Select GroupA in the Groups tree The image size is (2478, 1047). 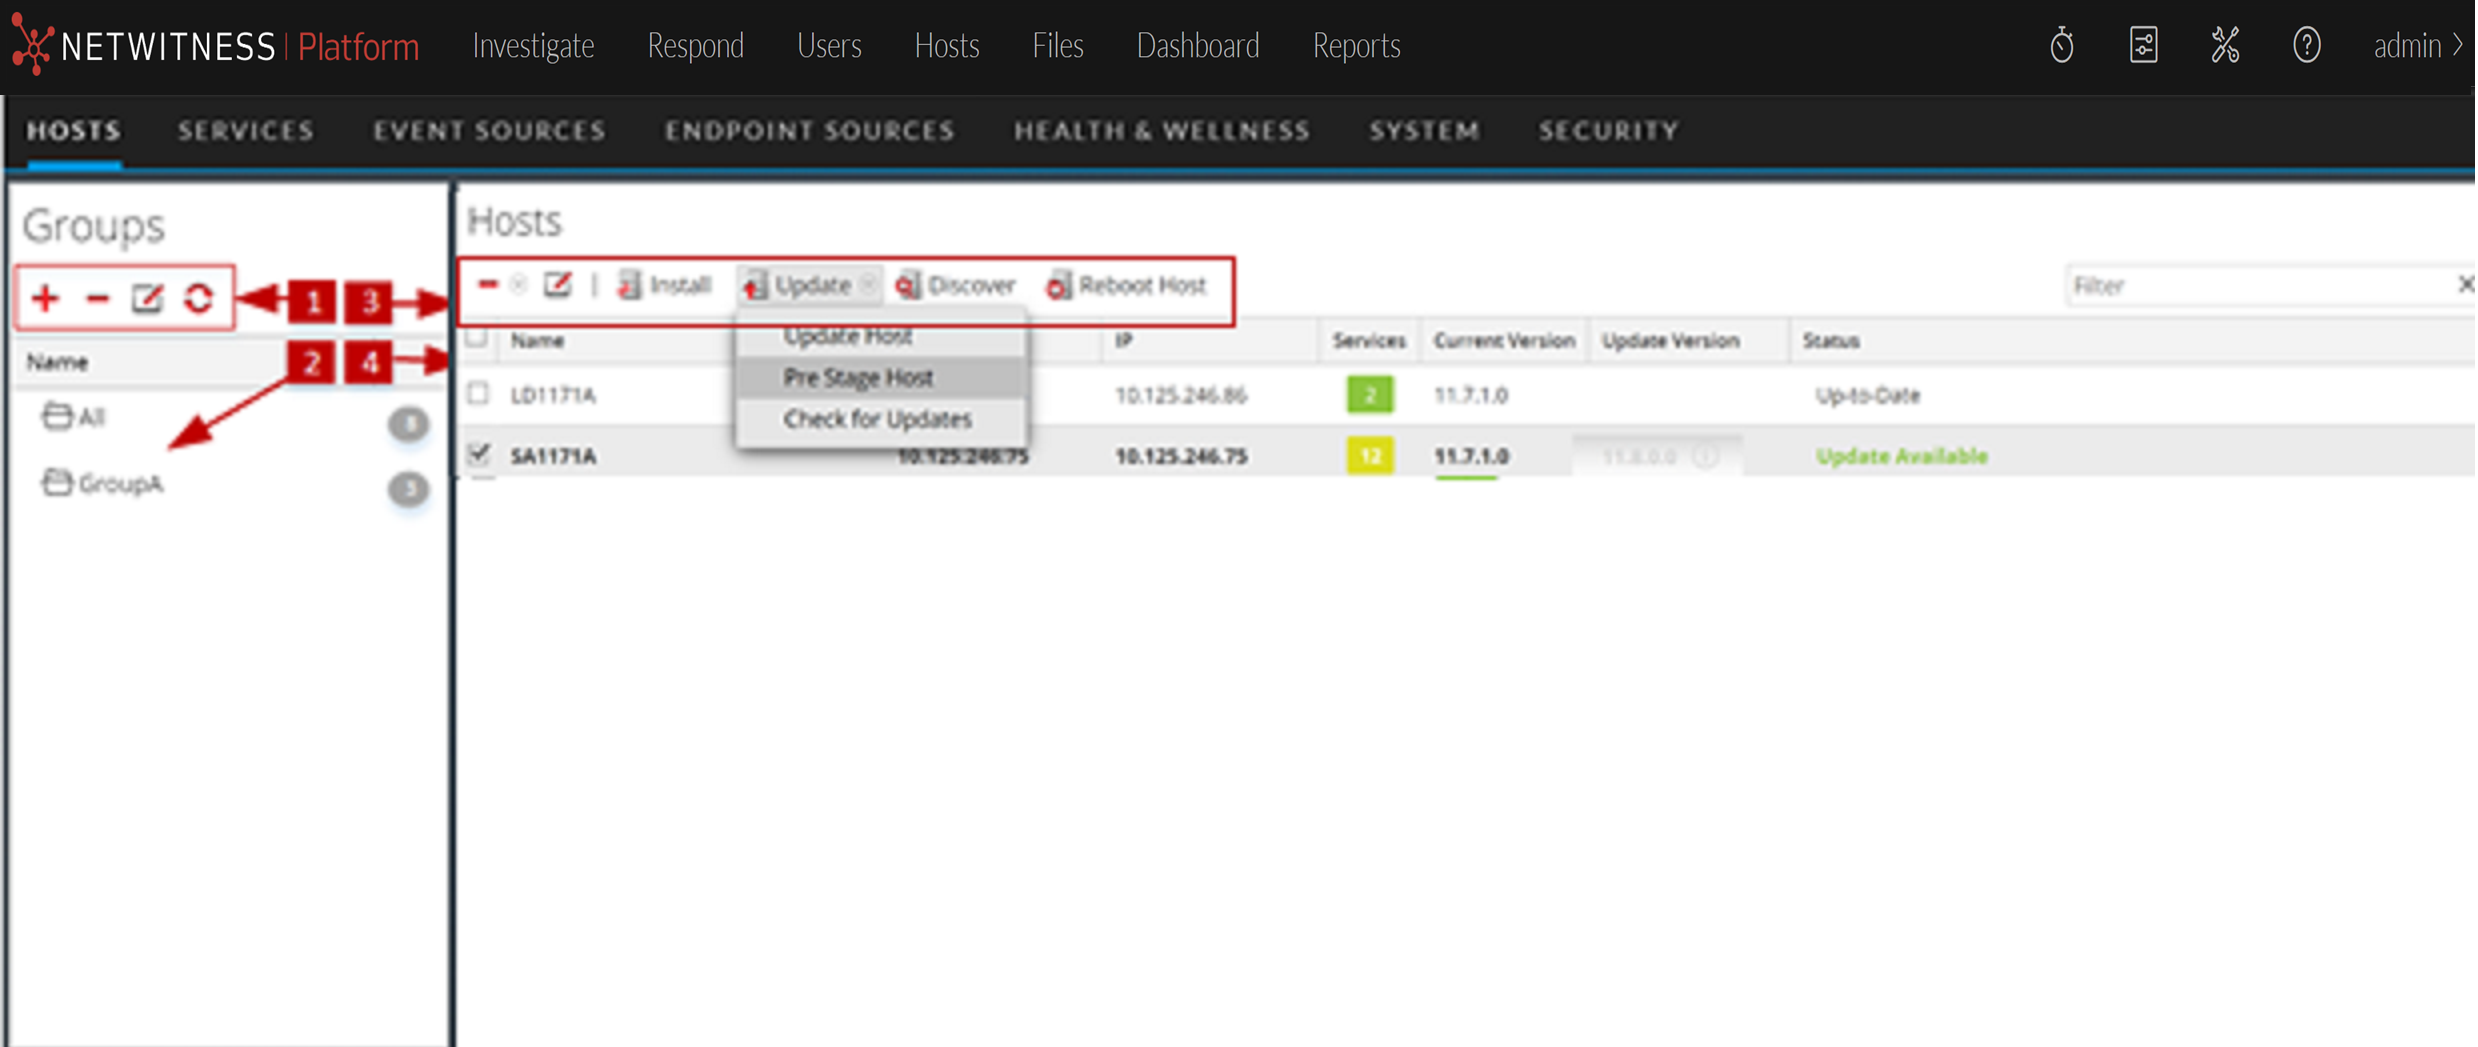120,484
